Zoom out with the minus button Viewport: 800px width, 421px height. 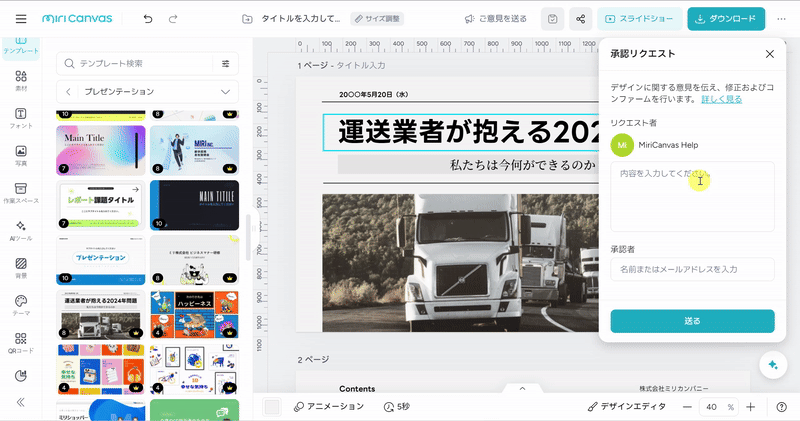687,407
